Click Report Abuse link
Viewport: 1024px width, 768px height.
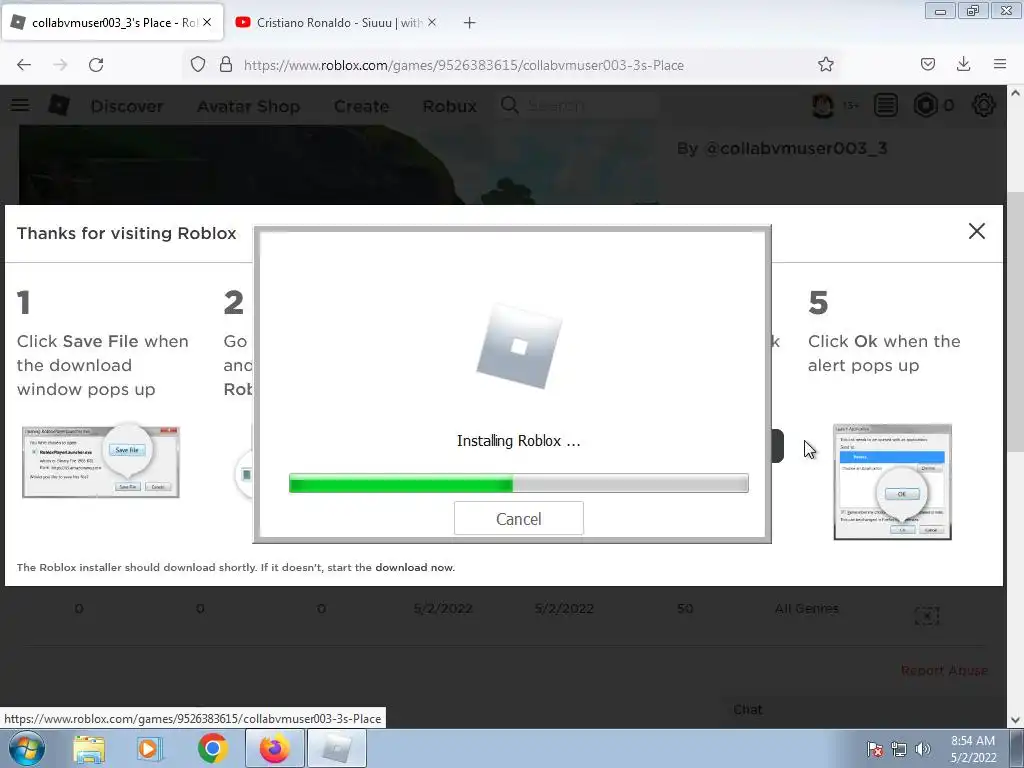pyautogui.click(x=944, y=671)
